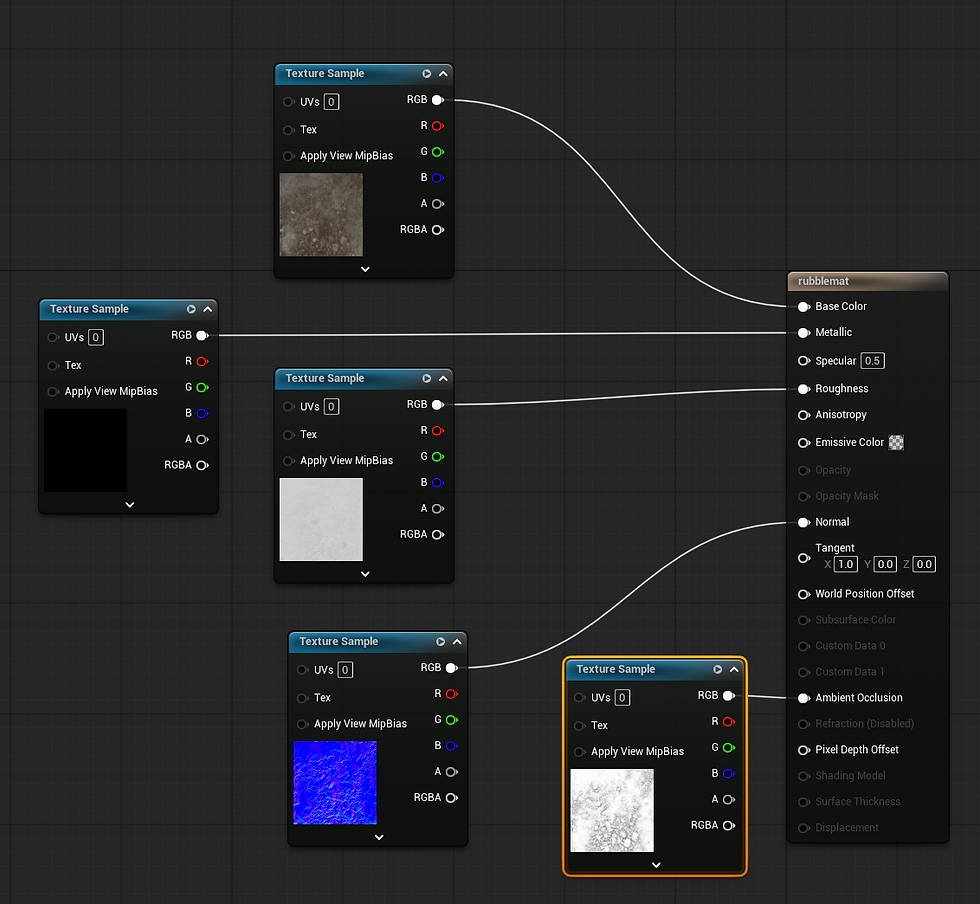Collapse the light gray Texture Sample with its header chevron
Image resolution: width=980 pixels, height=904 pixels.
pos(443,378)
